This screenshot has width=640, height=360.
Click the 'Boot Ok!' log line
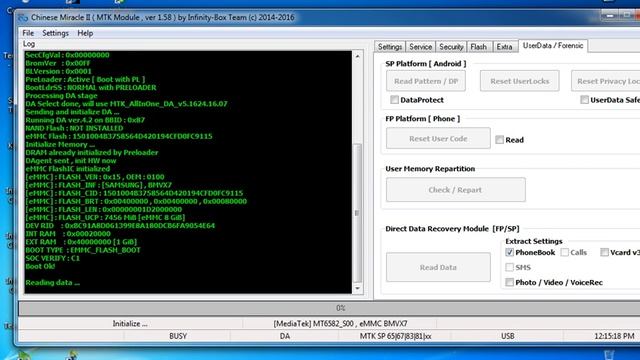pyautogui.click(x=40, y=266)
